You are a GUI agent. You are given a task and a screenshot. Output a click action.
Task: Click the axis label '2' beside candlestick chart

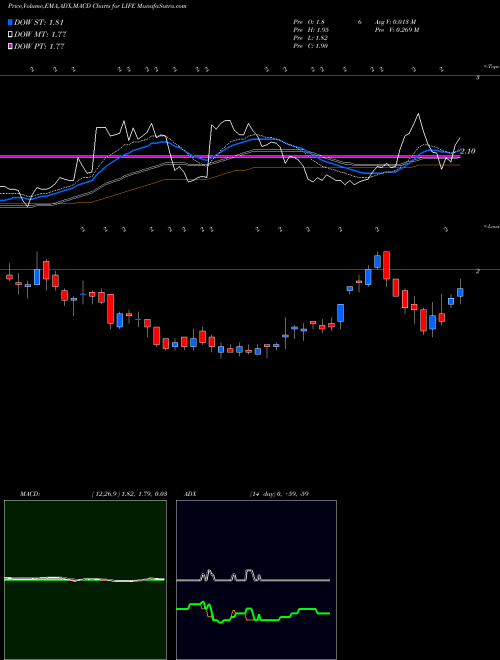[x=477, y=271]
